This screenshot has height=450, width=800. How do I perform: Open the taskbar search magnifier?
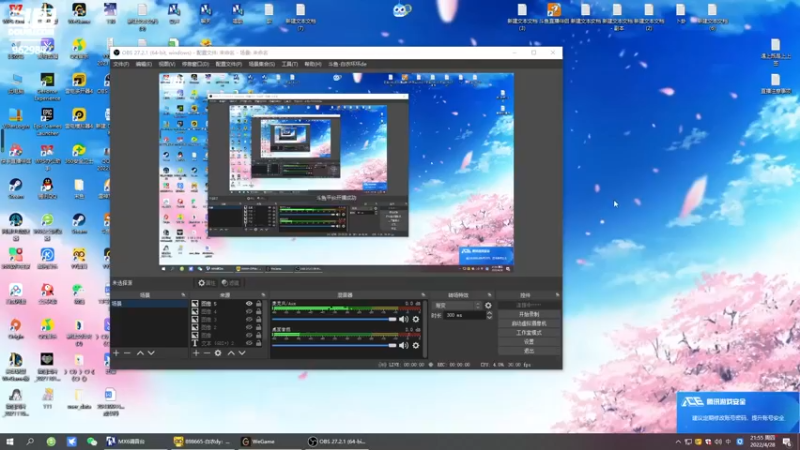pyautogui.click(x=30, y=442)
